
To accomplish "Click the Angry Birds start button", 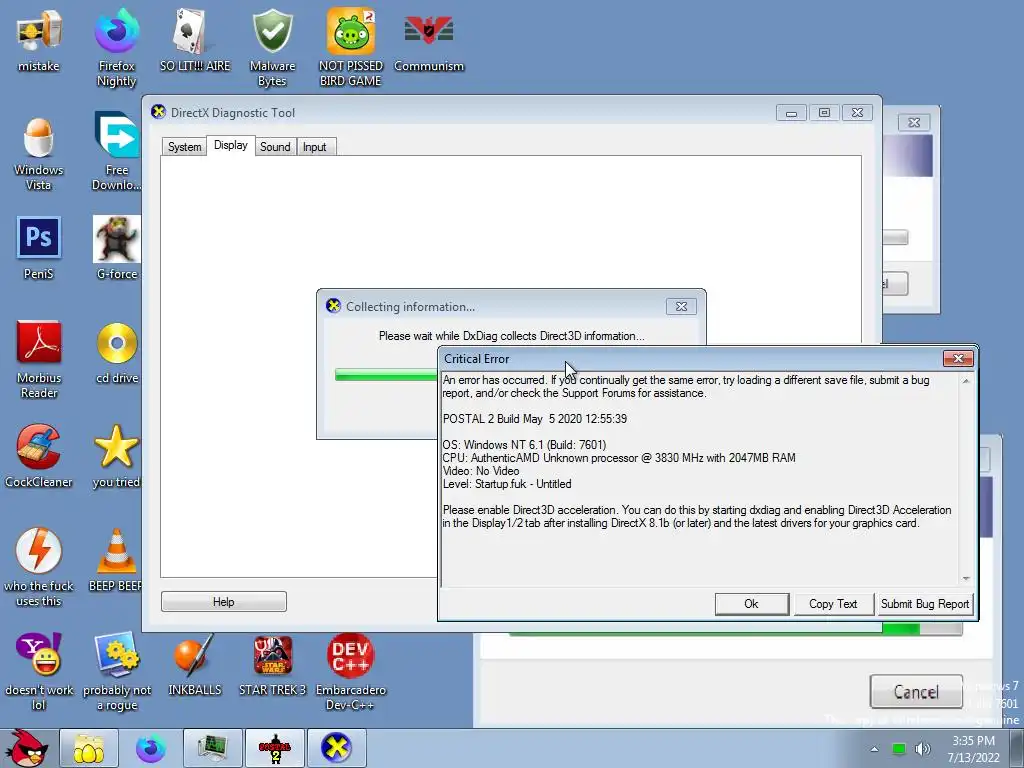I will click(26, 748).
